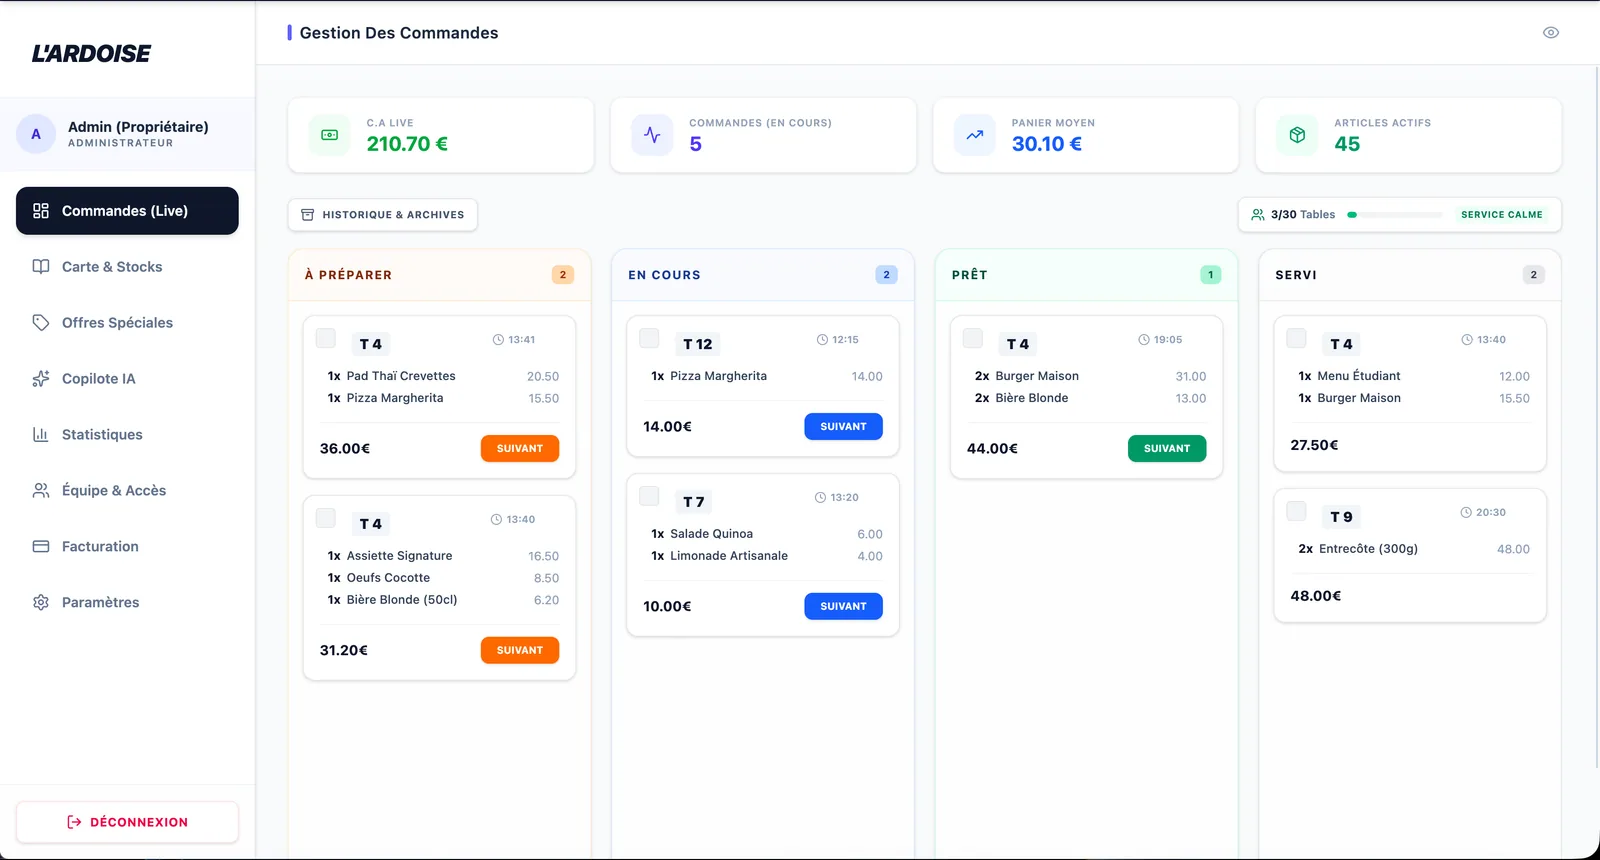Click the clock icon beside 20:30
This screenshot has height=860, width=1600.
click(x=1466, y=513)
